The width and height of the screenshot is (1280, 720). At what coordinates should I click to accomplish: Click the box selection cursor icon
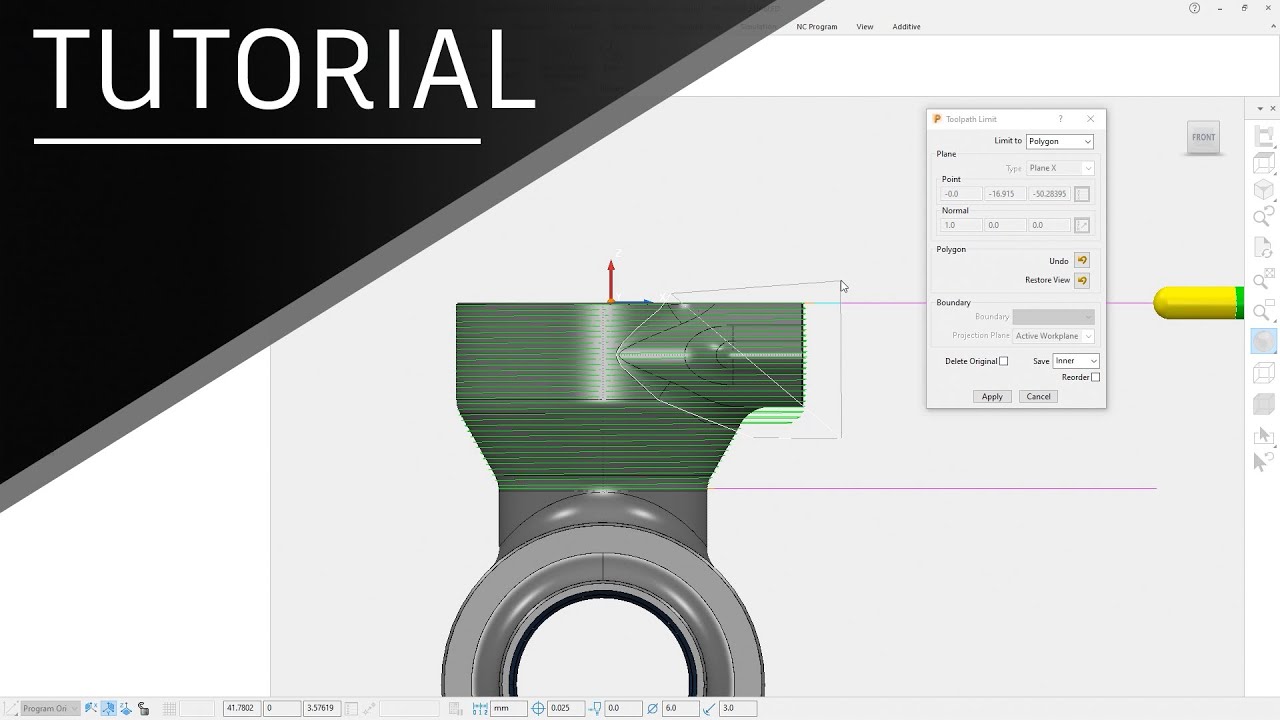[x=1264, y=436]
